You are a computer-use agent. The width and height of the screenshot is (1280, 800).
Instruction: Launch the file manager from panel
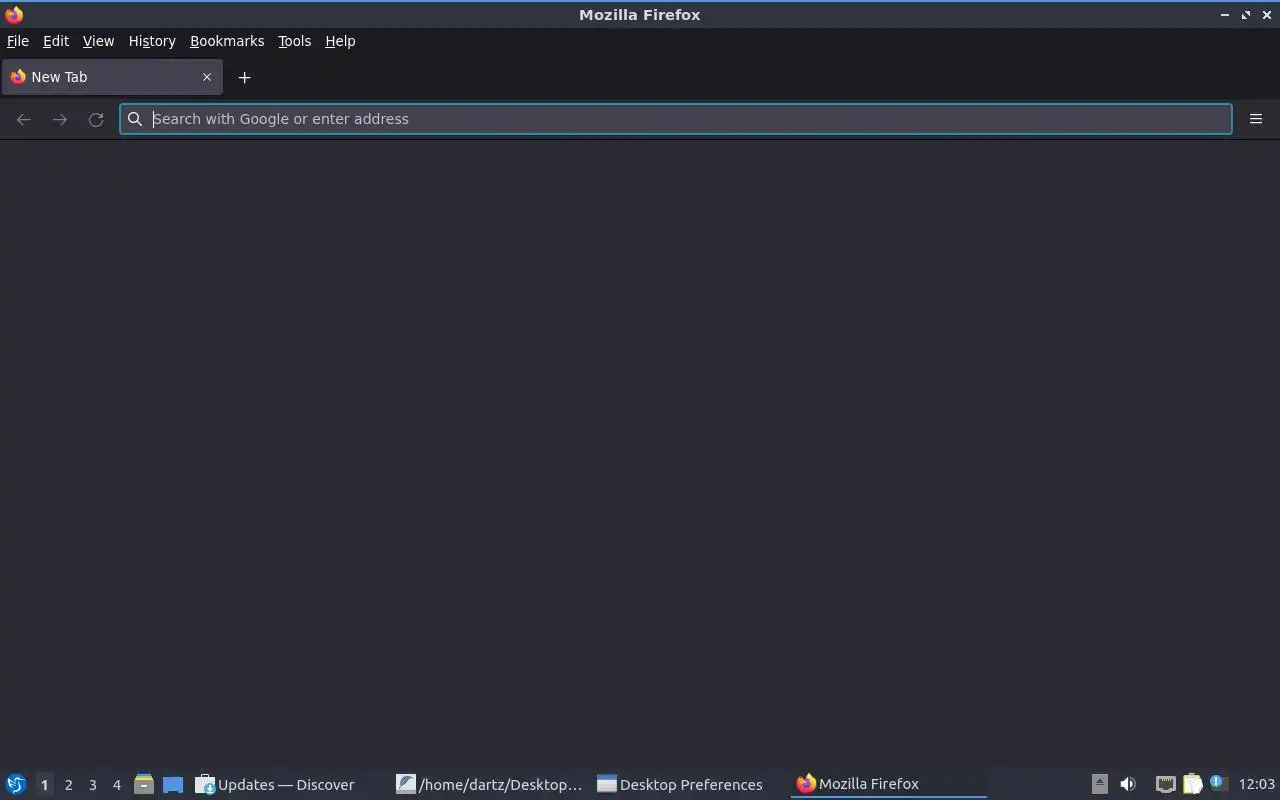[x=143, y=784]
